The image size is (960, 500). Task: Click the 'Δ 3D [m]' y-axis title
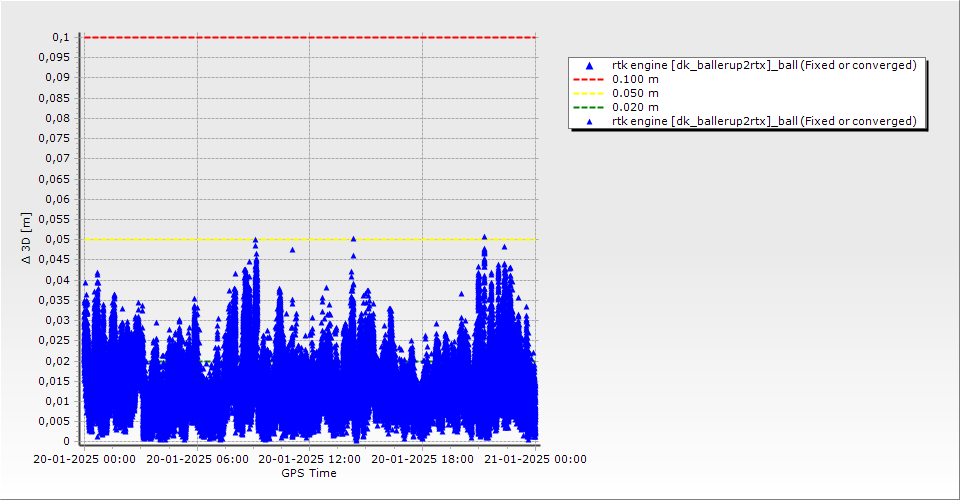26,238
